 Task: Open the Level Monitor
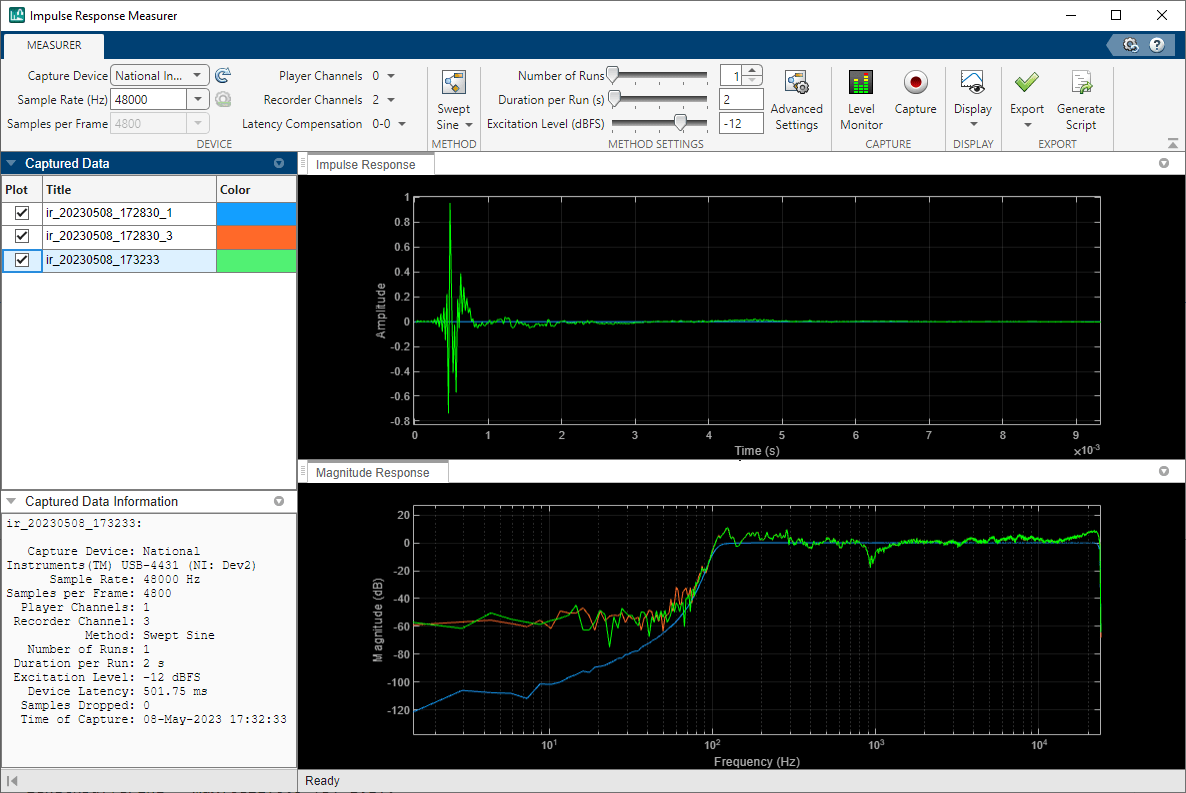[x=860, y=97]
